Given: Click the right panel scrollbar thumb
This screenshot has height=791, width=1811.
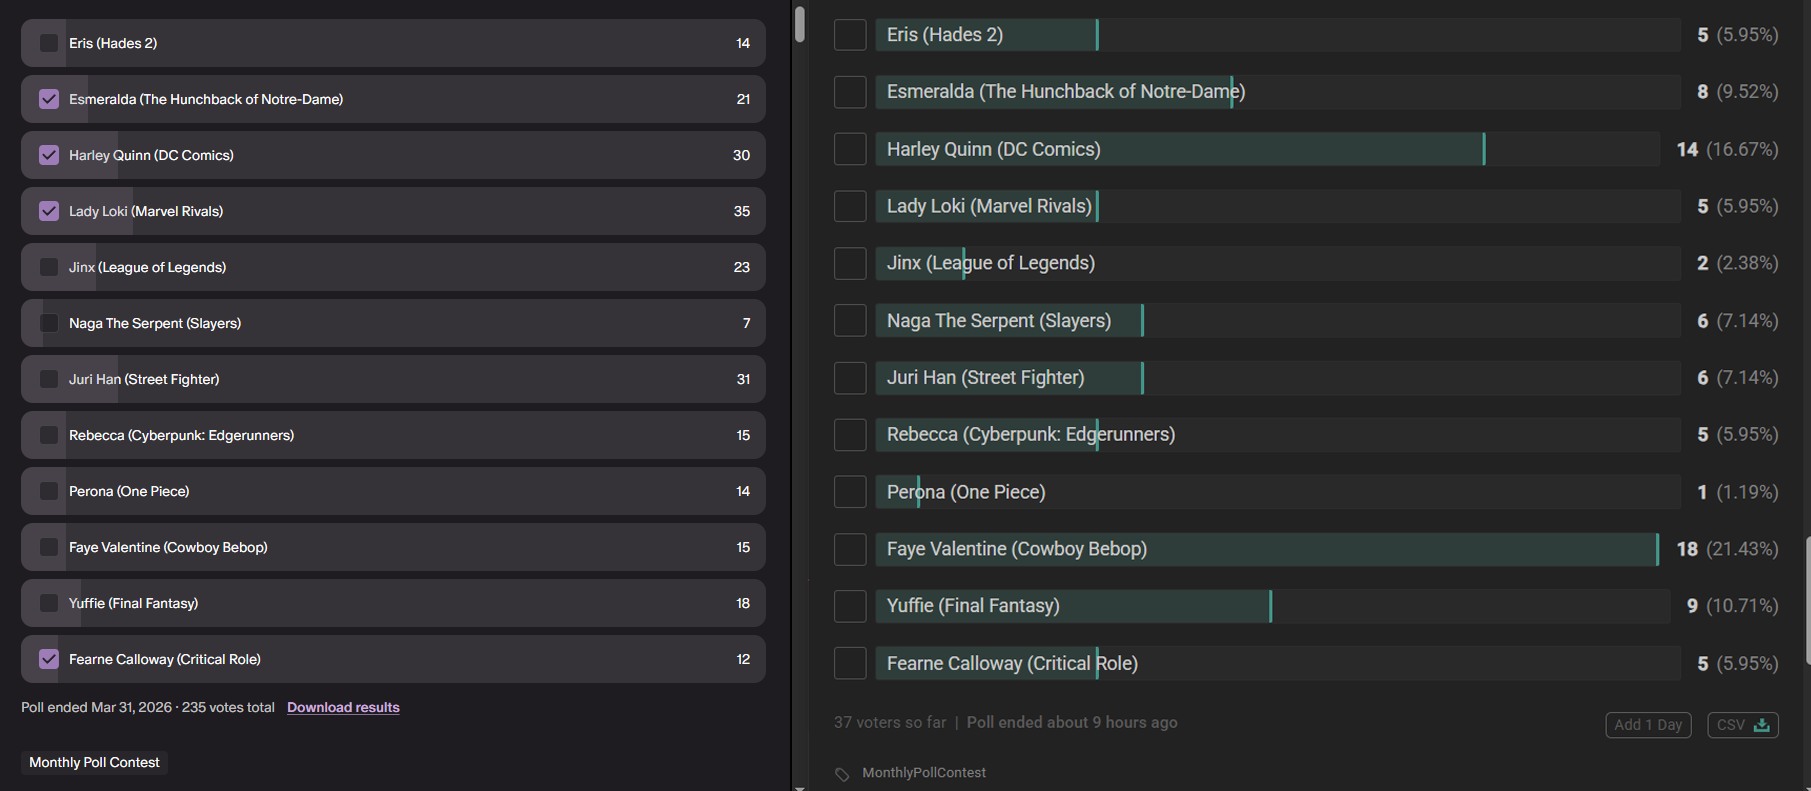Looking at the screenshot, I should tap(1807, 600).
